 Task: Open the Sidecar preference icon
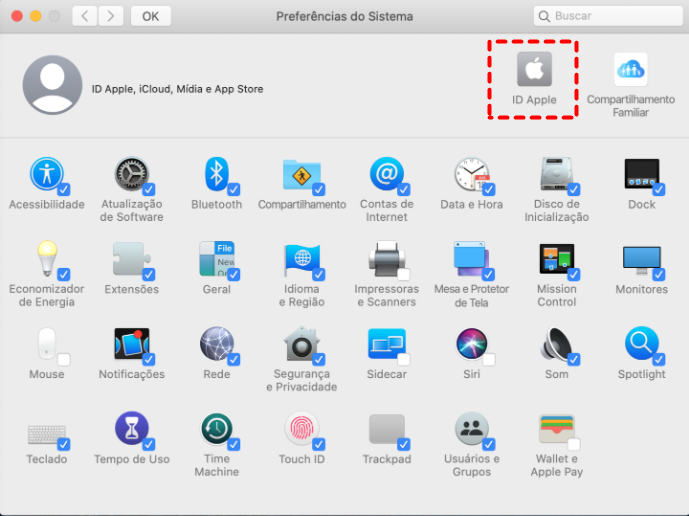click(386, 344)
